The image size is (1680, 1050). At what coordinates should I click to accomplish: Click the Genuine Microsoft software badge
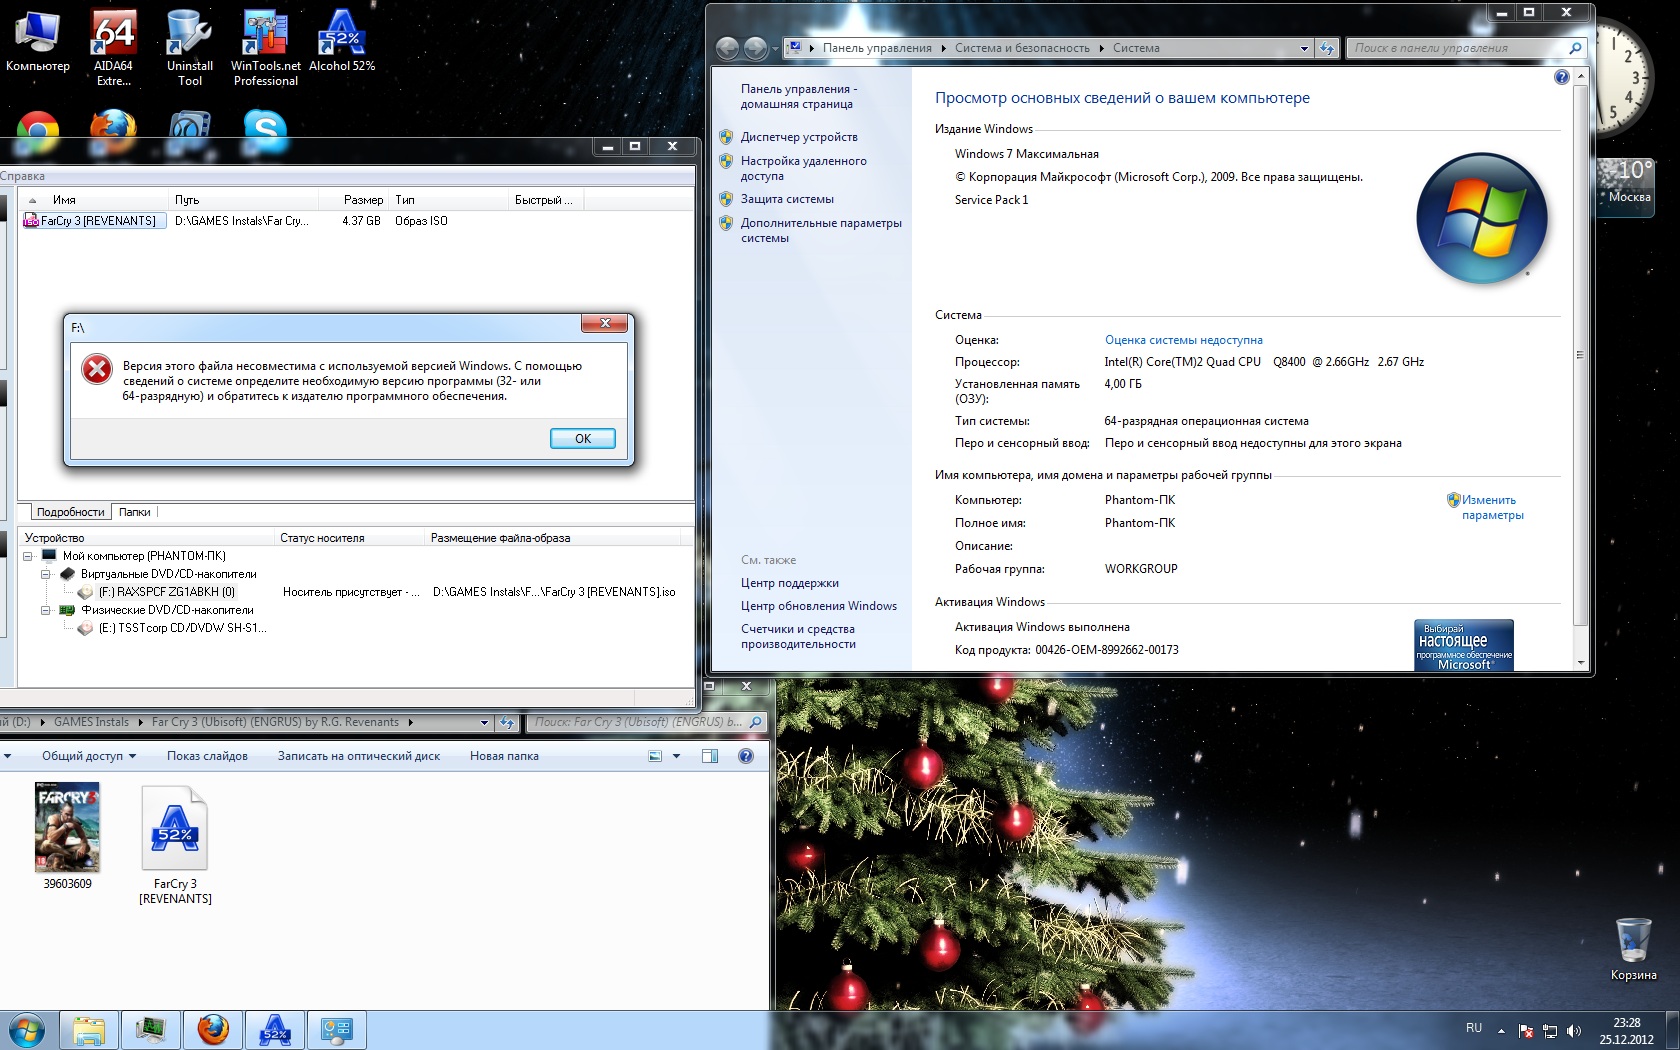coord(1464,645)
